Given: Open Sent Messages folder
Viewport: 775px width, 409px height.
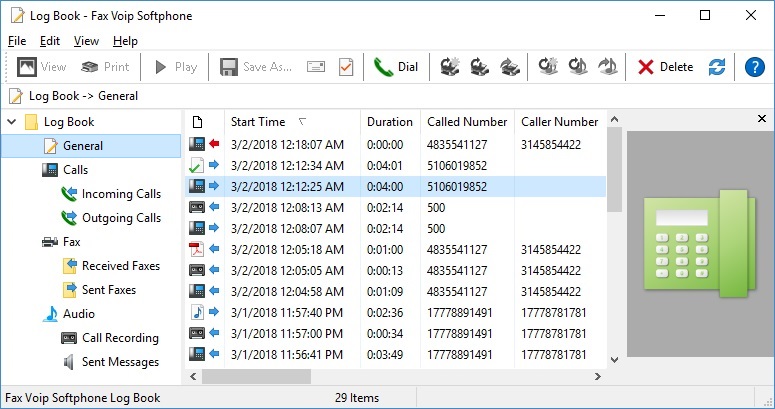Looking at the screenshot, I should click(x=111, y=362).
